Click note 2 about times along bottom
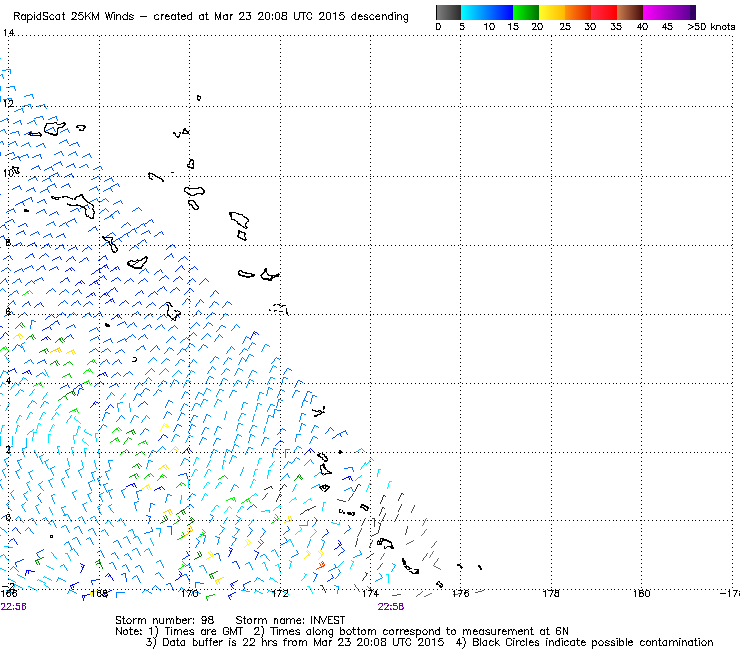 (x=411, y=632)
